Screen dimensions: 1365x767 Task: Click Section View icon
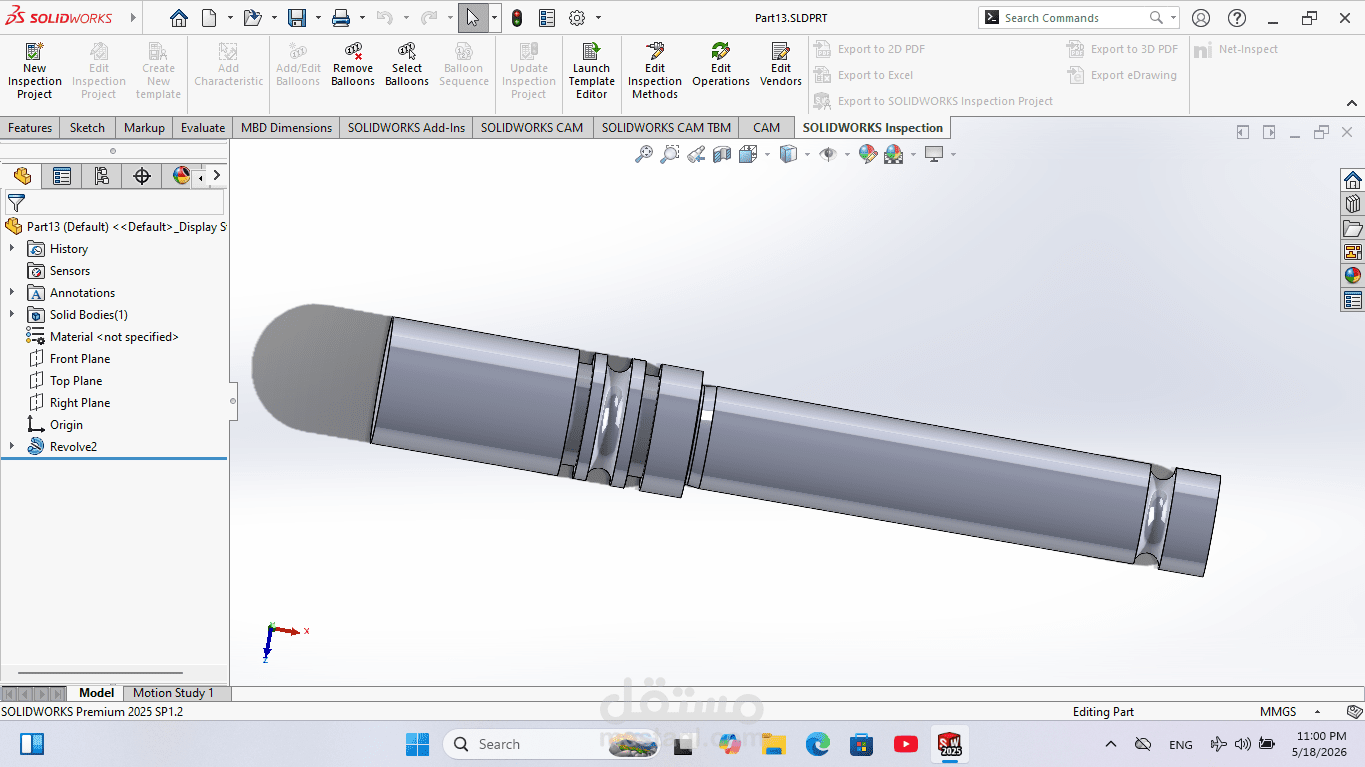point(722,154)
